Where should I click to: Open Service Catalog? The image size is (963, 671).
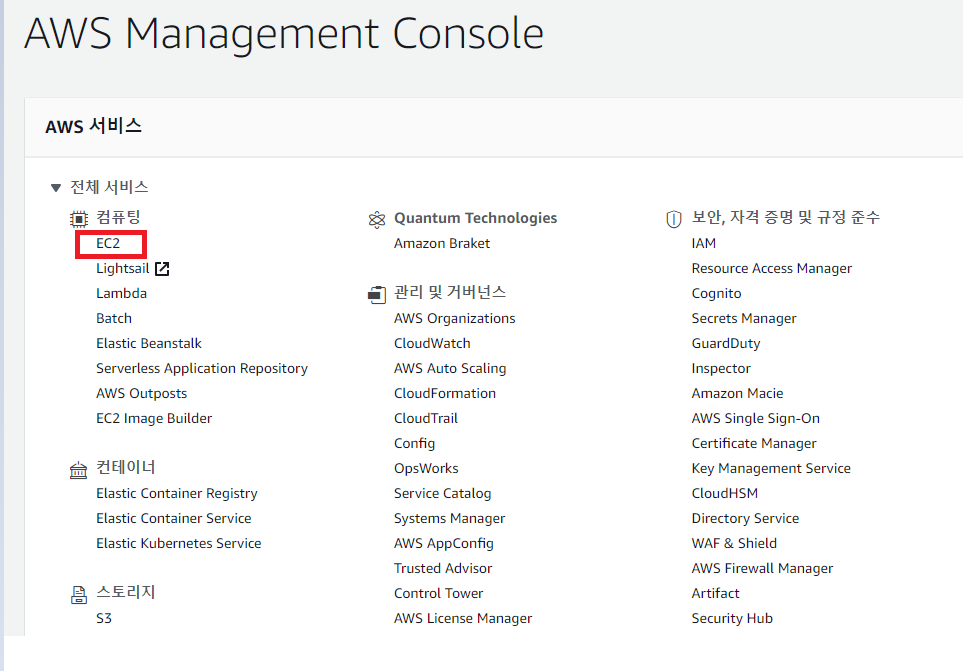point(443,494)
